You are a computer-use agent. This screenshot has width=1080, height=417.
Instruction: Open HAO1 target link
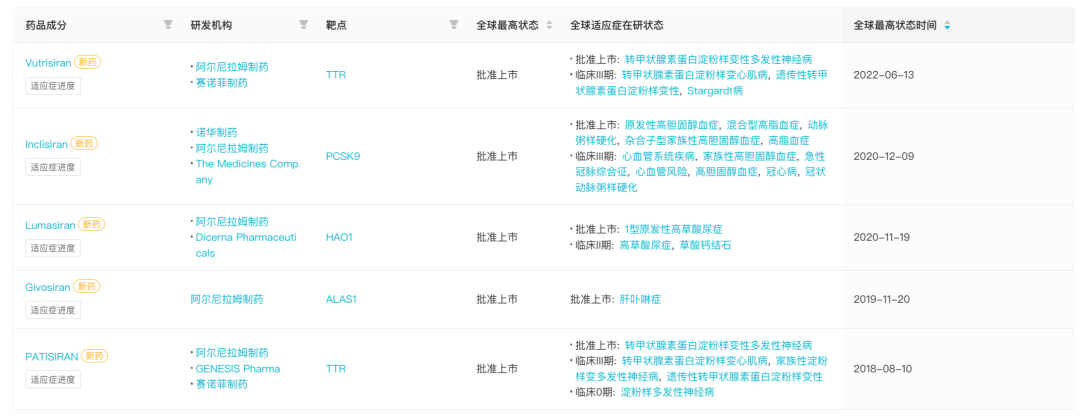click(x=339, y=237)
